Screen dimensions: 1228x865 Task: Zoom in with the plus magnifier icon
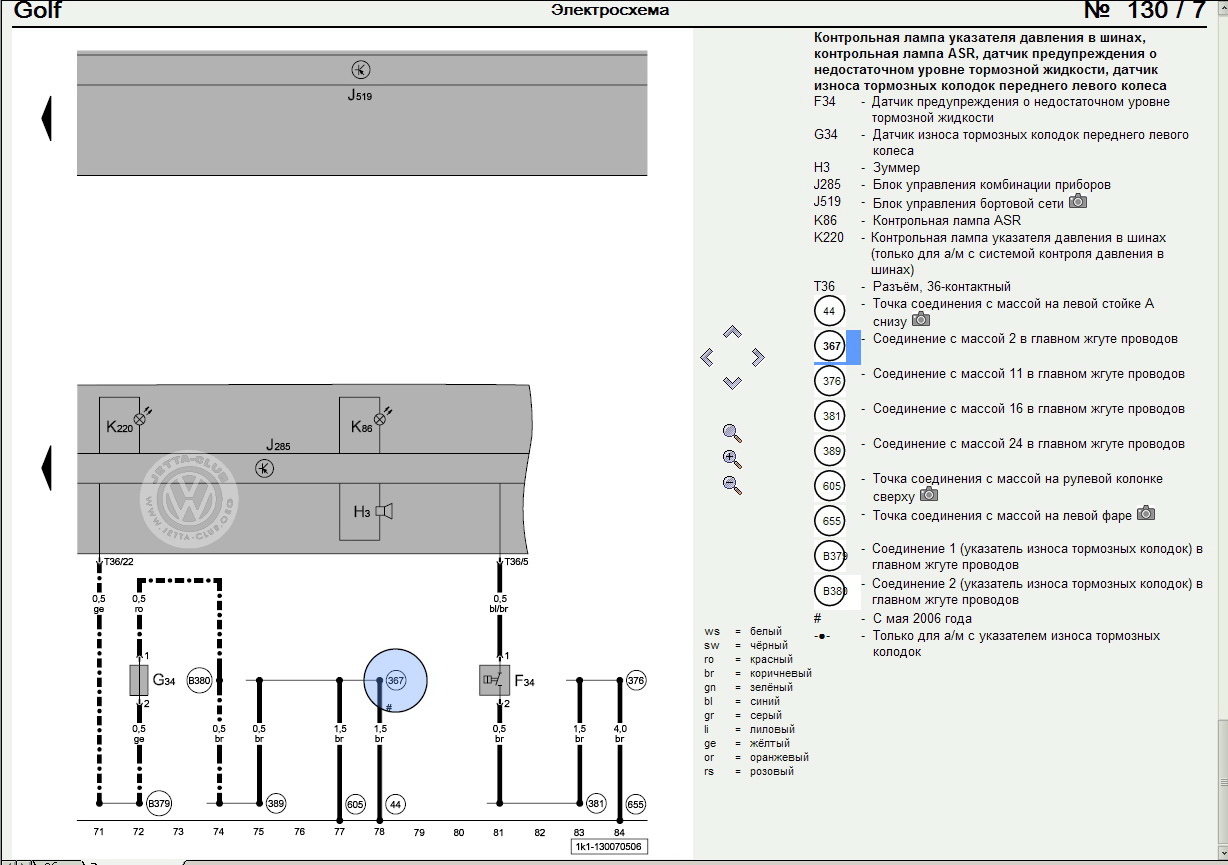732,459
